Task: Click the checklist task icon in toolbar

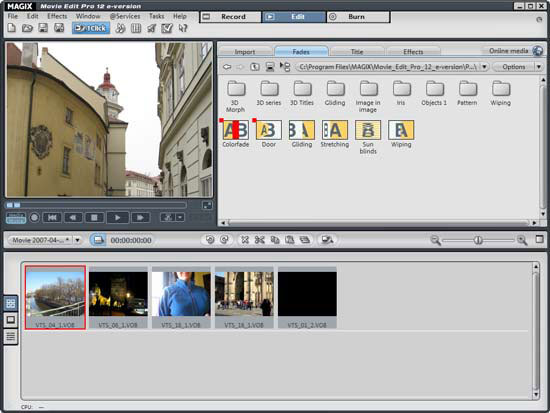Action: [167, 28]
